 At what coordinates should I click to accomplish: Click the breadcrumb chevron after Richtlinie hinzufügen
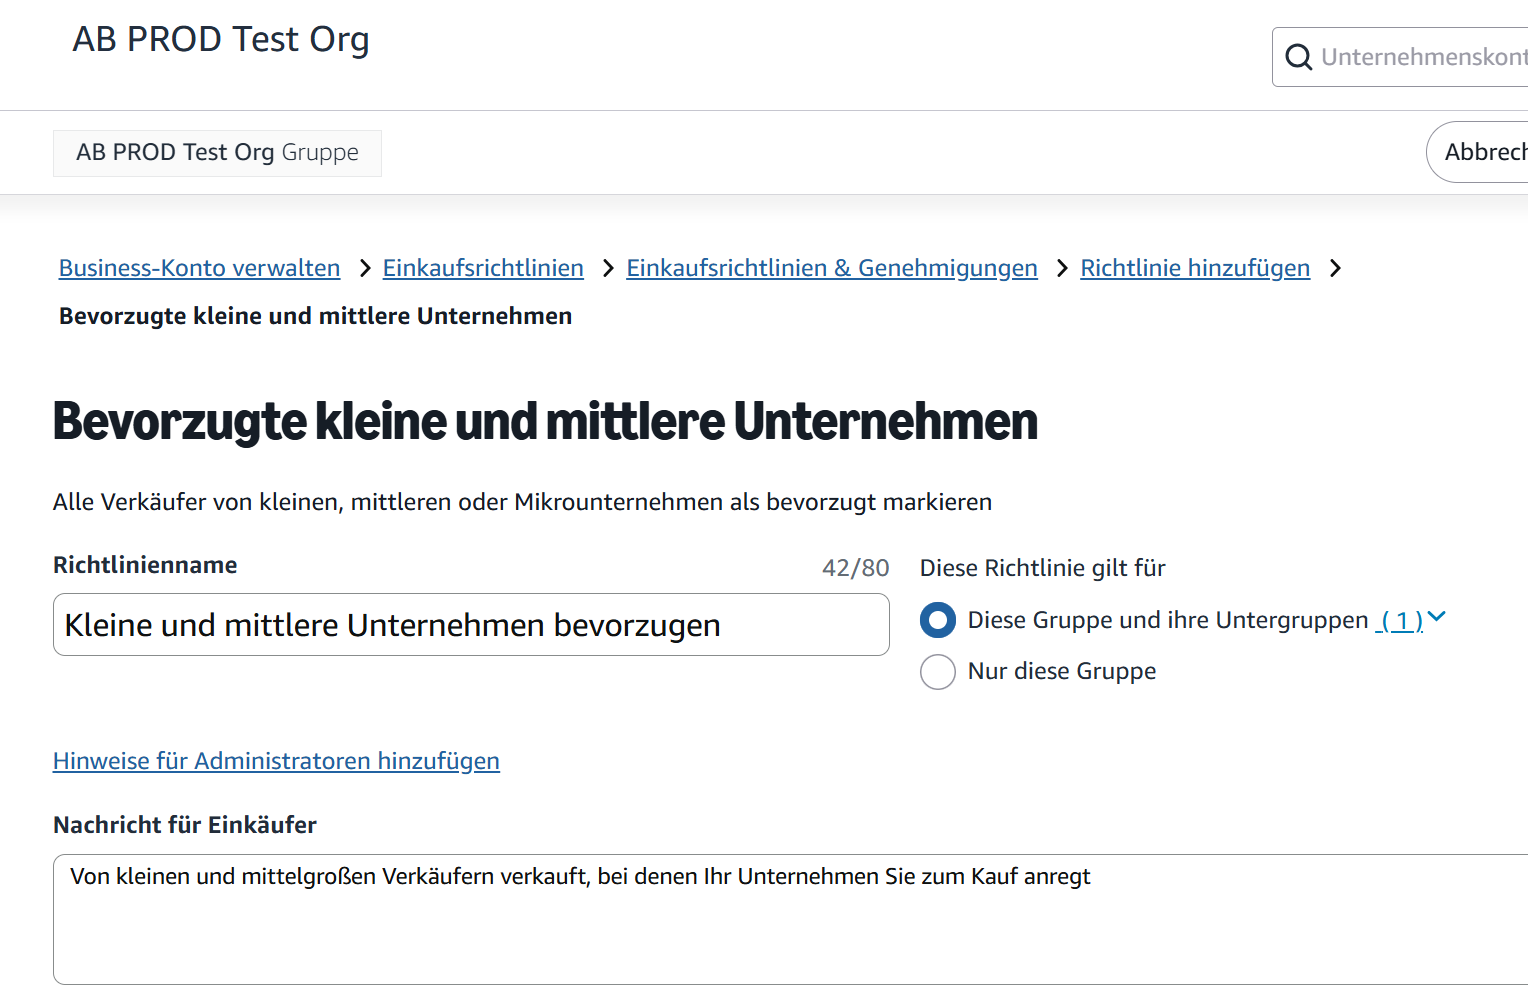[x=1335, y=268]
